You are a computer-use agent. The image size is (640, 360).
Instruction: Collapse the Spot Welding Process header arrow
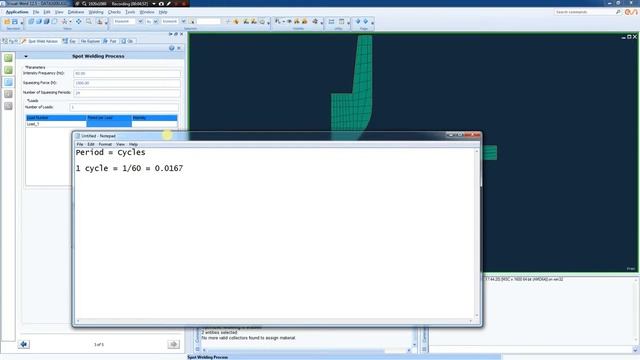click(26, 56)
